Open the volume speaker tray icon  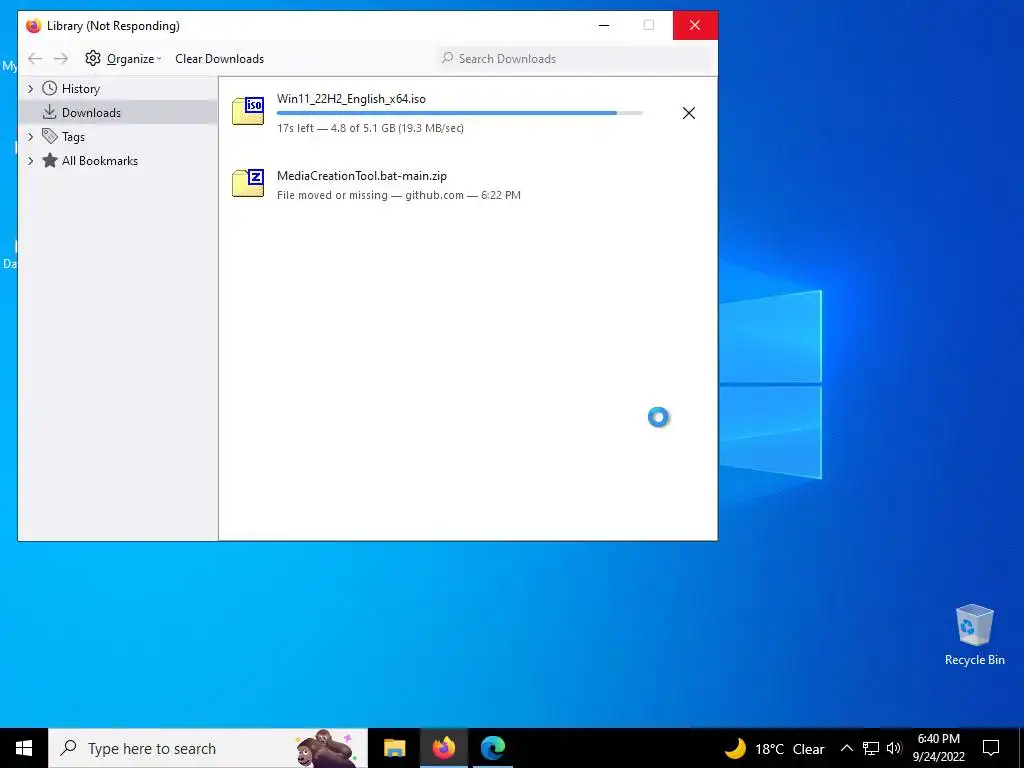pyautogui.click(x=894, y=748)
